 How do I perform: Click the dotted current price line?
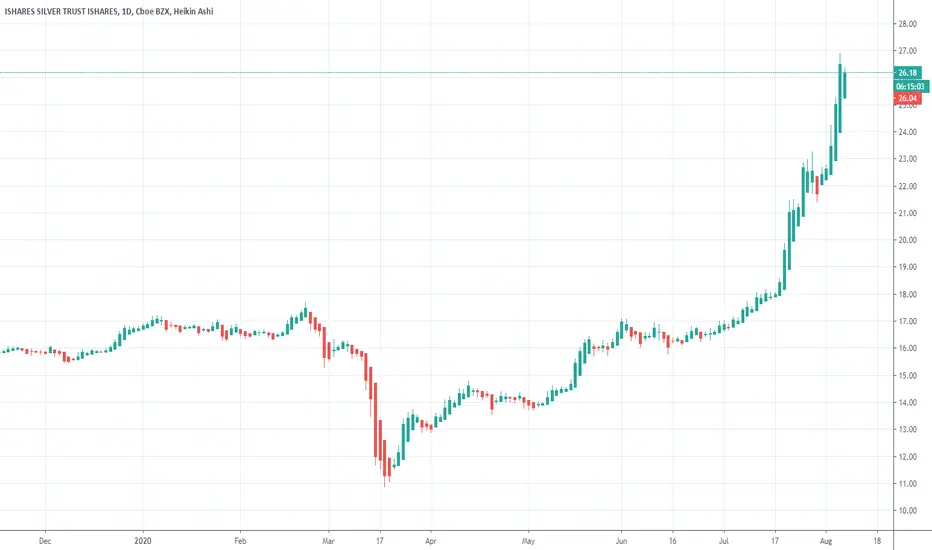coord(446,73)
